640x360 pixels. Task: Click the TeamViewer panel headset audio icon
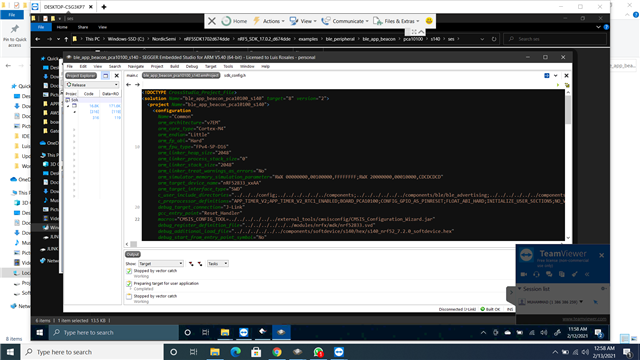pyautogui.click(x=536, y=274)
